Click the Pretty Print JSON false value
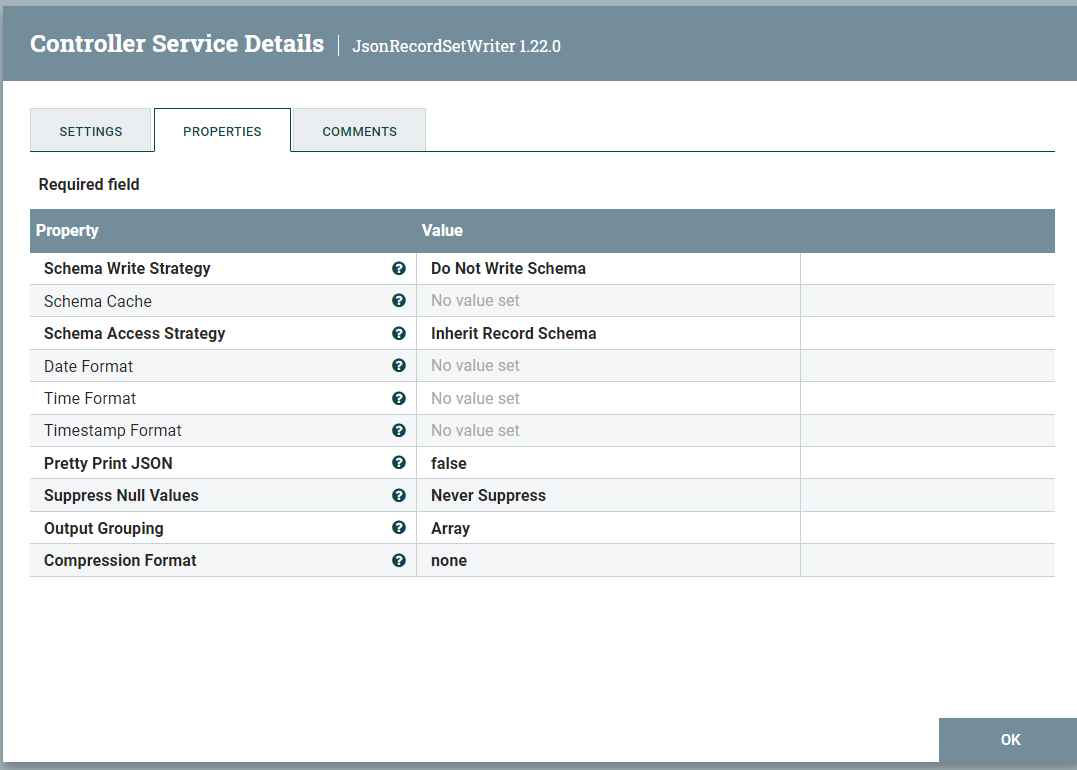Image resolution: width=1077 pixels, height=770 pixels. click(449, 463)
